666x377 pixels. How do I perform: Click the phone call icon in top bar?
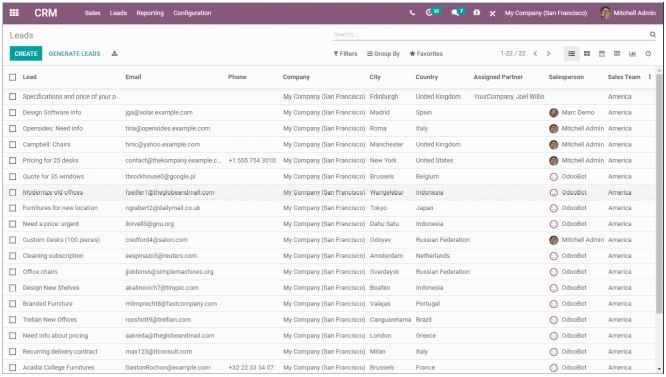pyautogui.click(x=412, y=13)
